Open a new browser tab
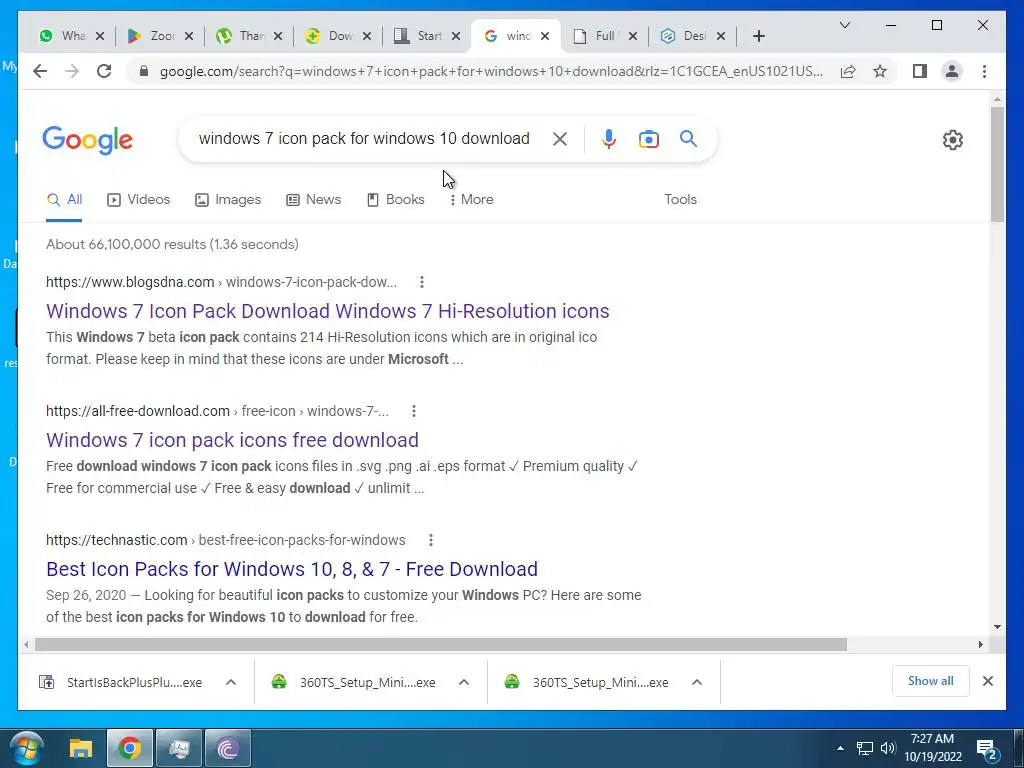The width and height of the screenshot is (1024, 768). 758,37
